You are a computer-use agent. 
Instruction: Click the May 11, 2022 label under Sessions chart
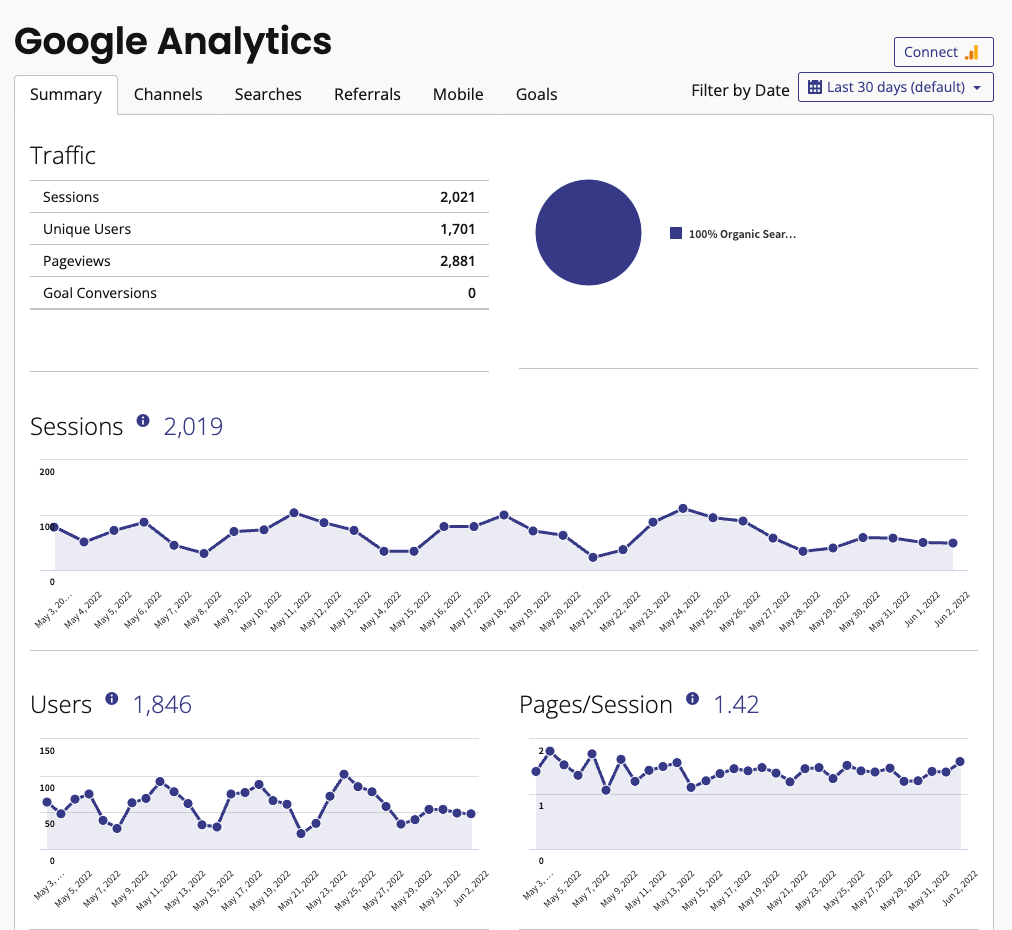coord(291,611)
